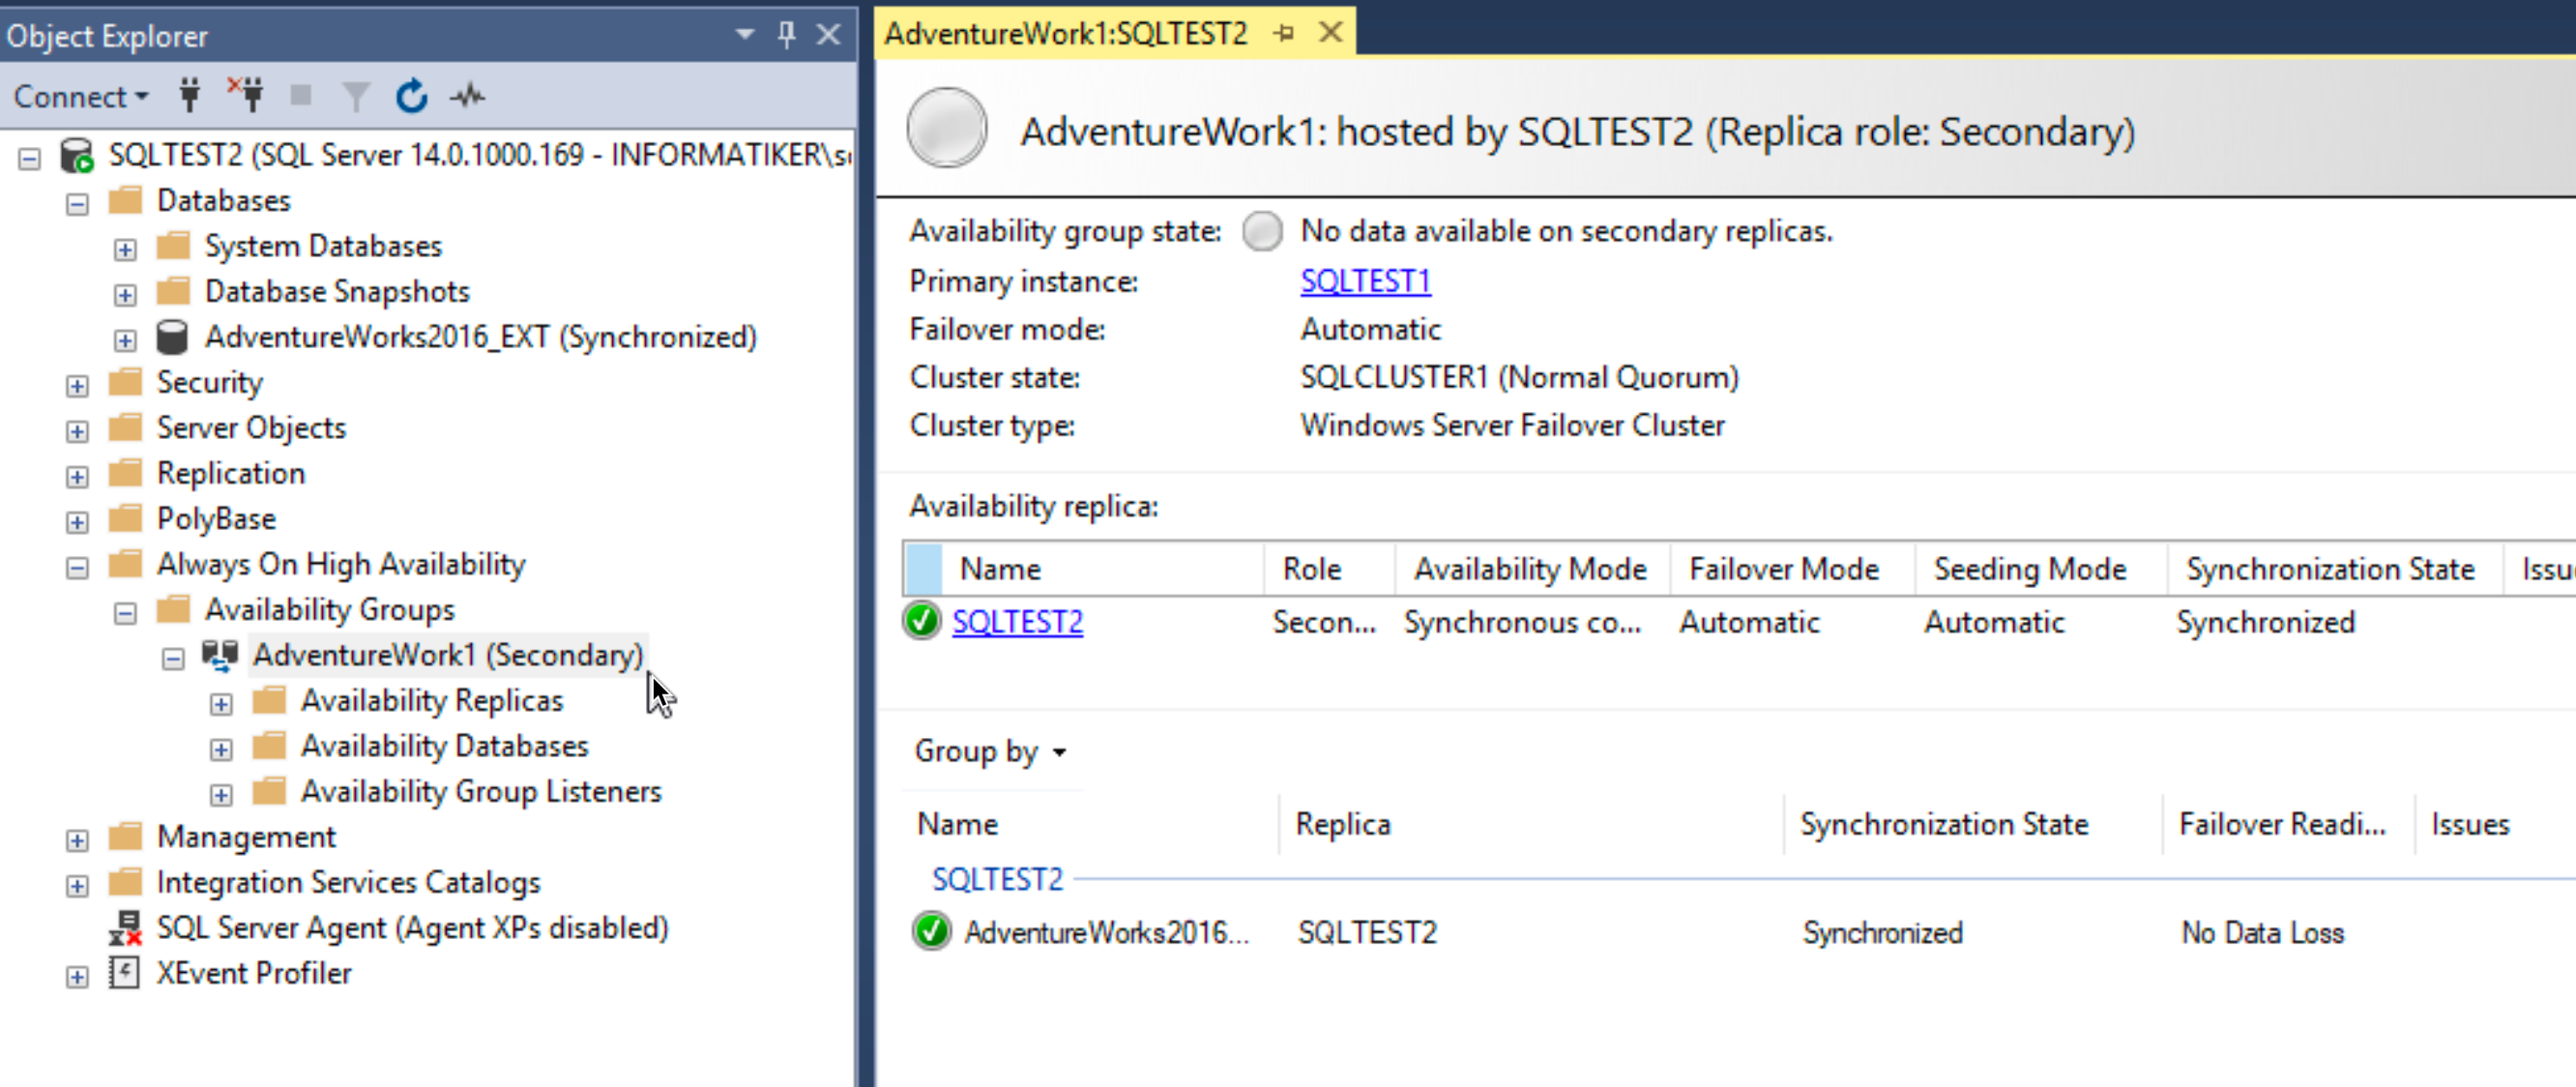Viewport: 2576px width, 1087px height.
Task: Expand Integration Services Catalogs folder
Action: click(x=77, y=886)
